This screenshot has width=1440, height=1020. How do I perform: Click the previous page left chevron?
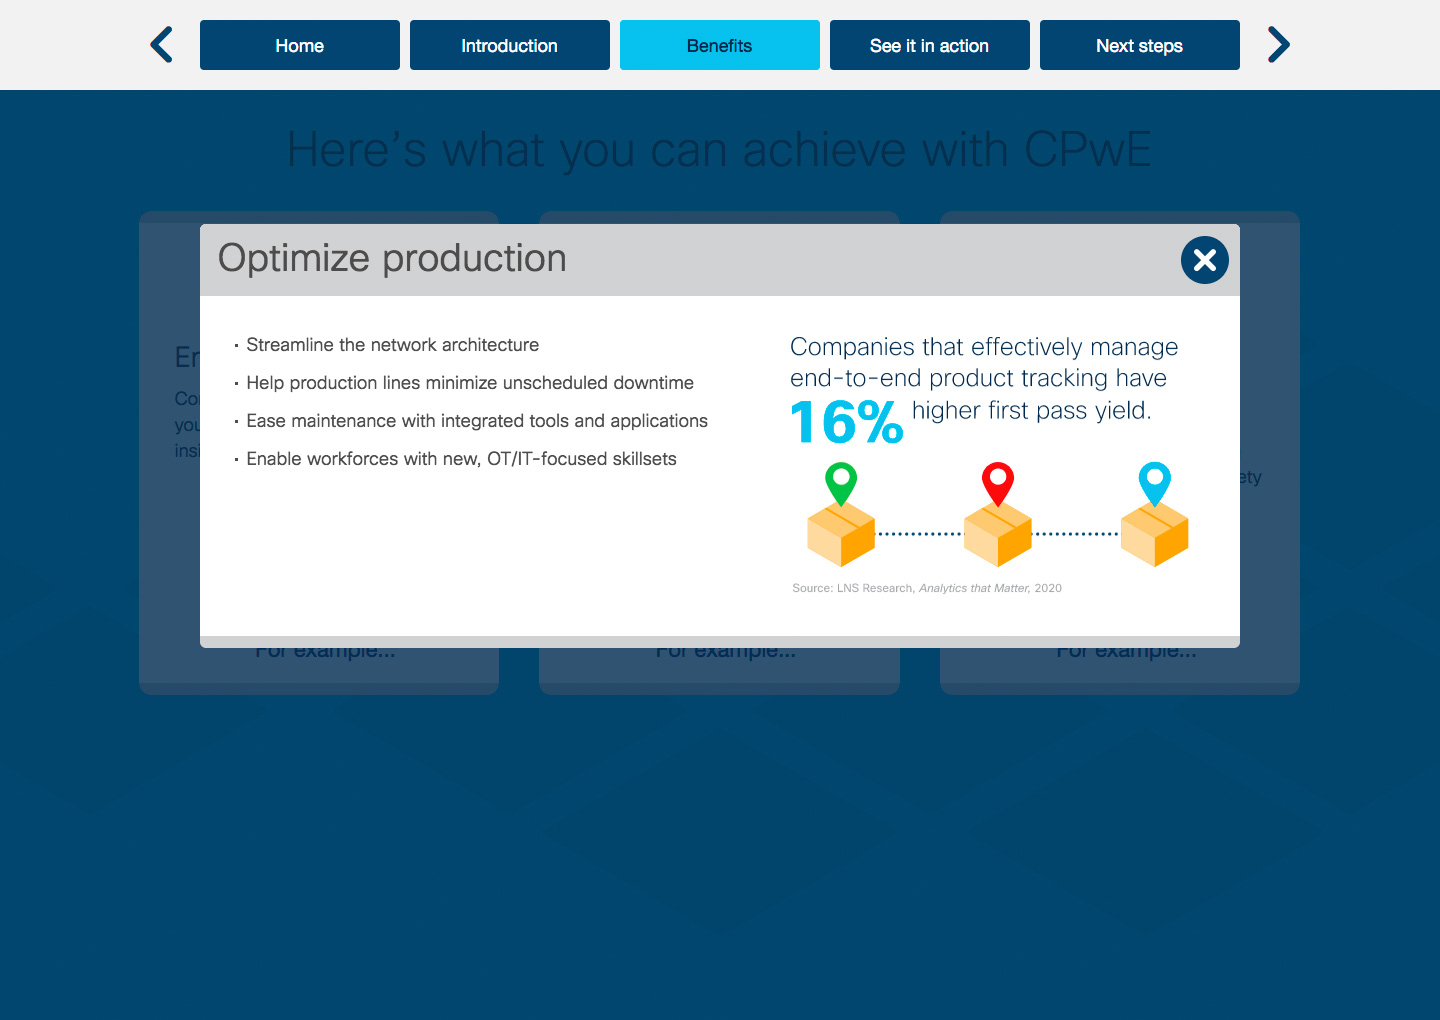coord(162,45)
